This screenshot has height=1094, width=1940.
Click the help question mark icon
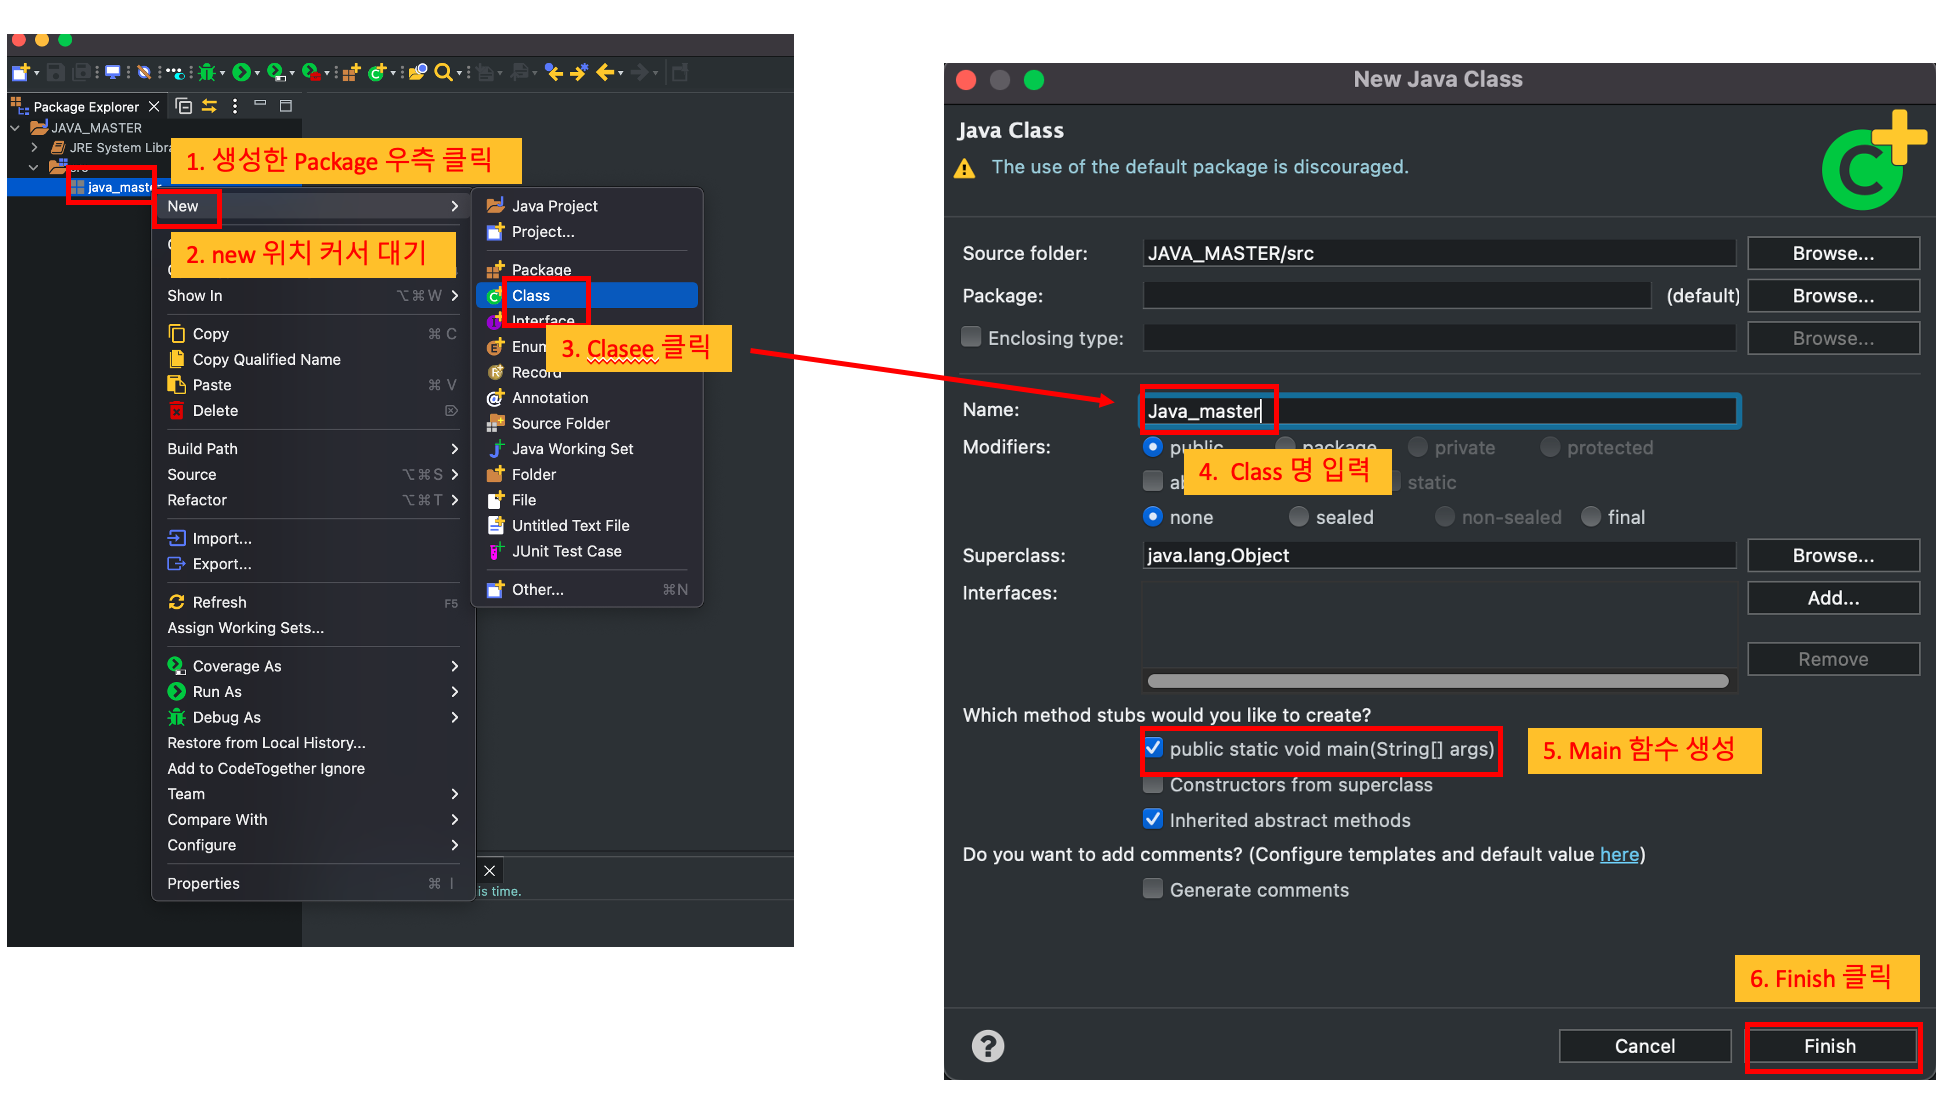pos(987,1046)
